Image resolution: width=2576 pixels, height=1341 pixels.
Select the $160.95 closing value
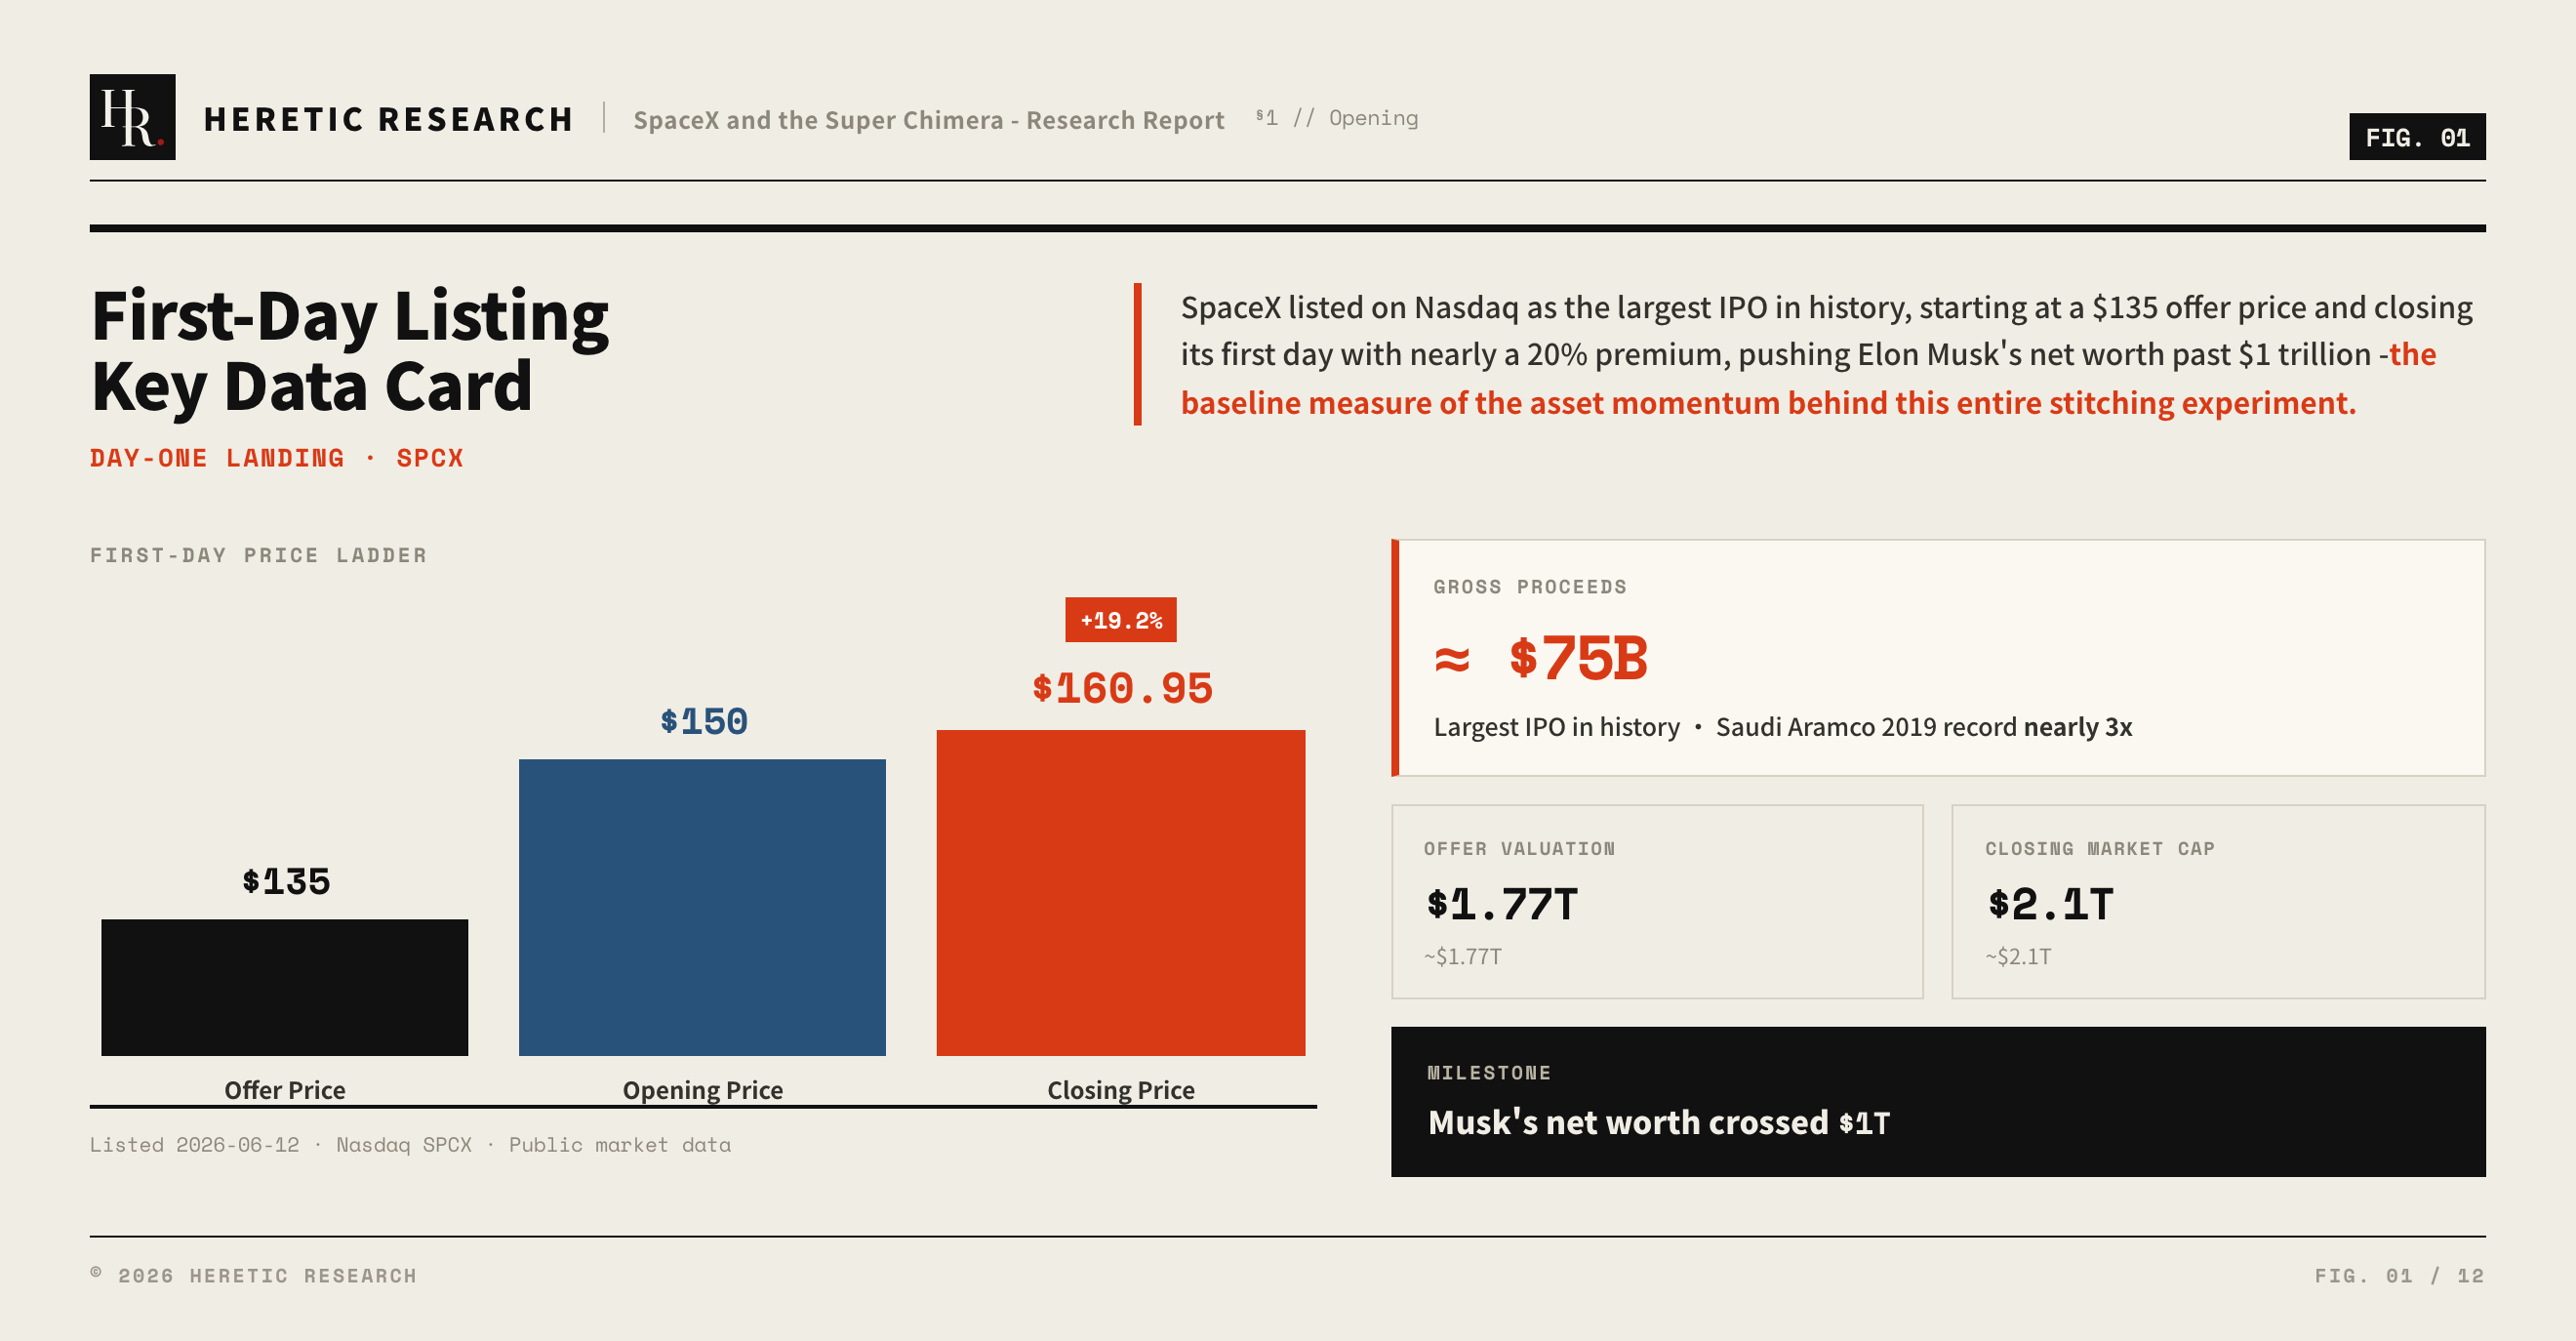[1122, 688]
